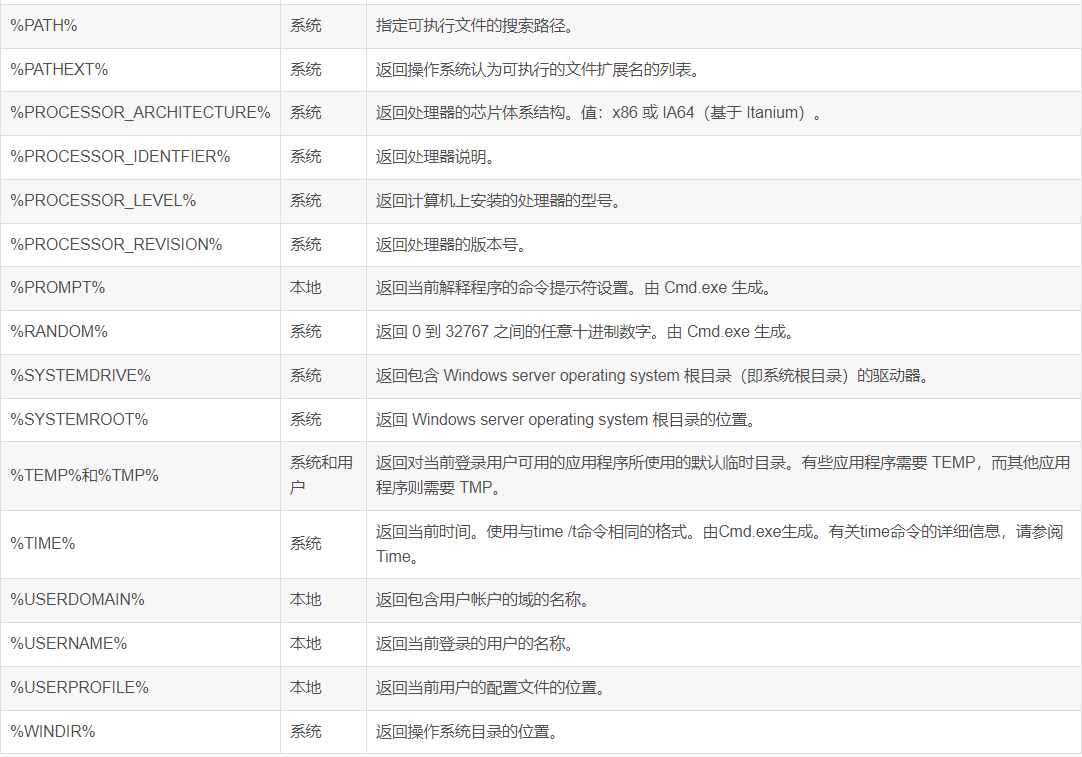Screen dimensions: 1082x757
Task: Select the %USERDOMAIN% variable cell
Action: (77, 599)
